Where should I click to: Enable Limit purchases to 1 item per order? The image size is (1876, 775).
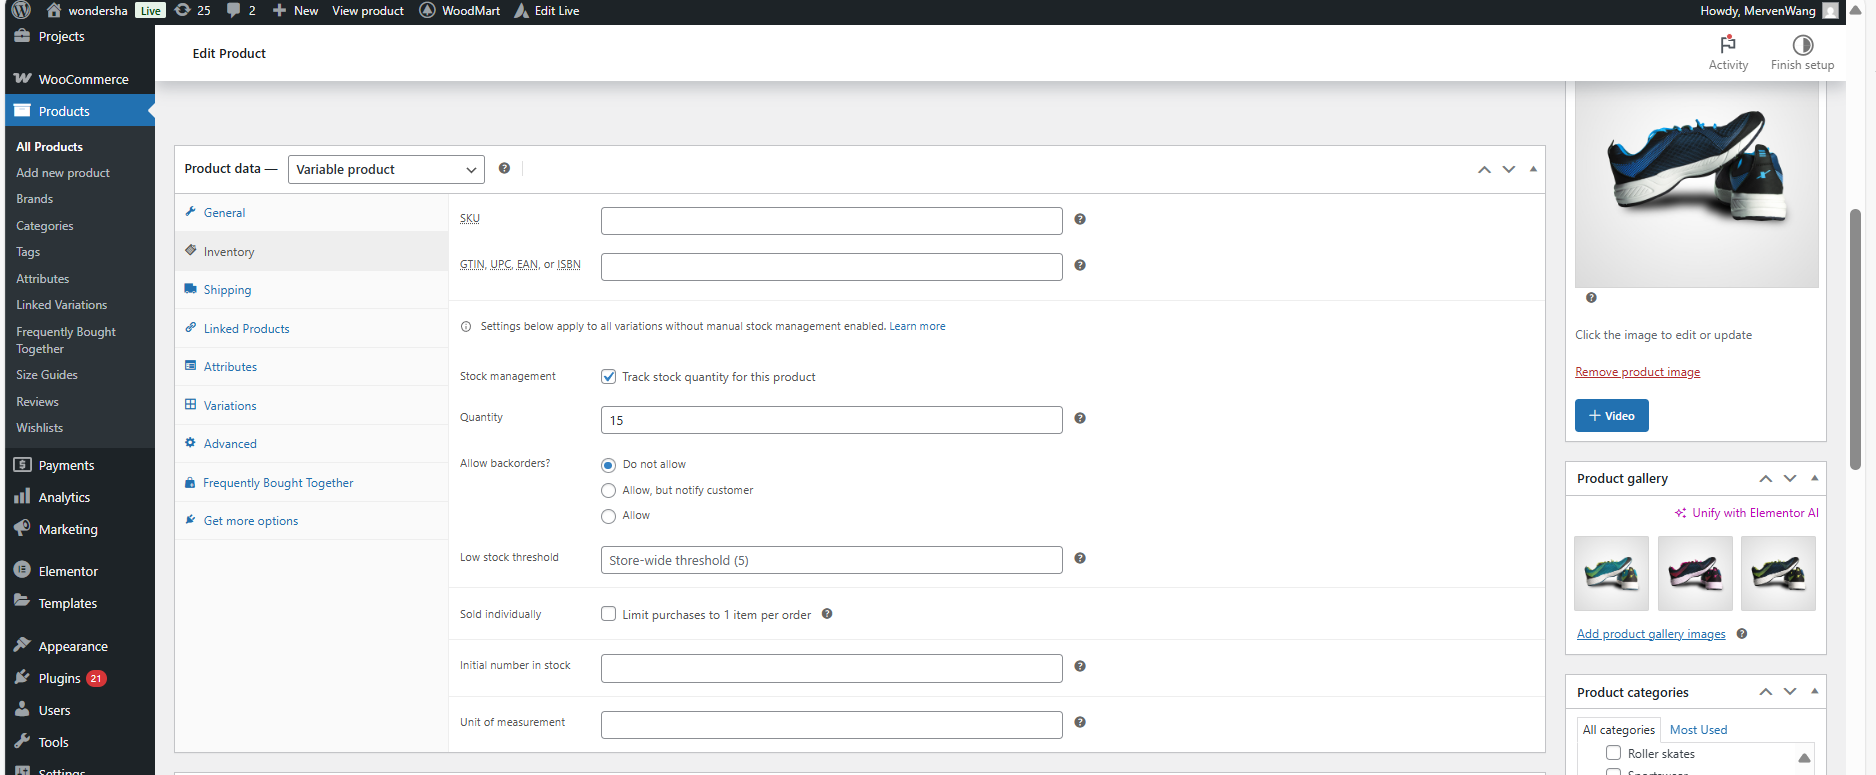608,614
